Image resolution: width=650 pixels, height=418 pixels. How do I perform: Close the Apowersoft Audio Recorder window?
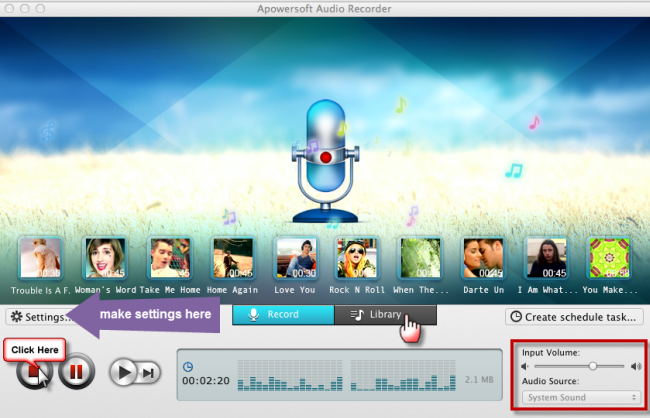tap(9, 8)
